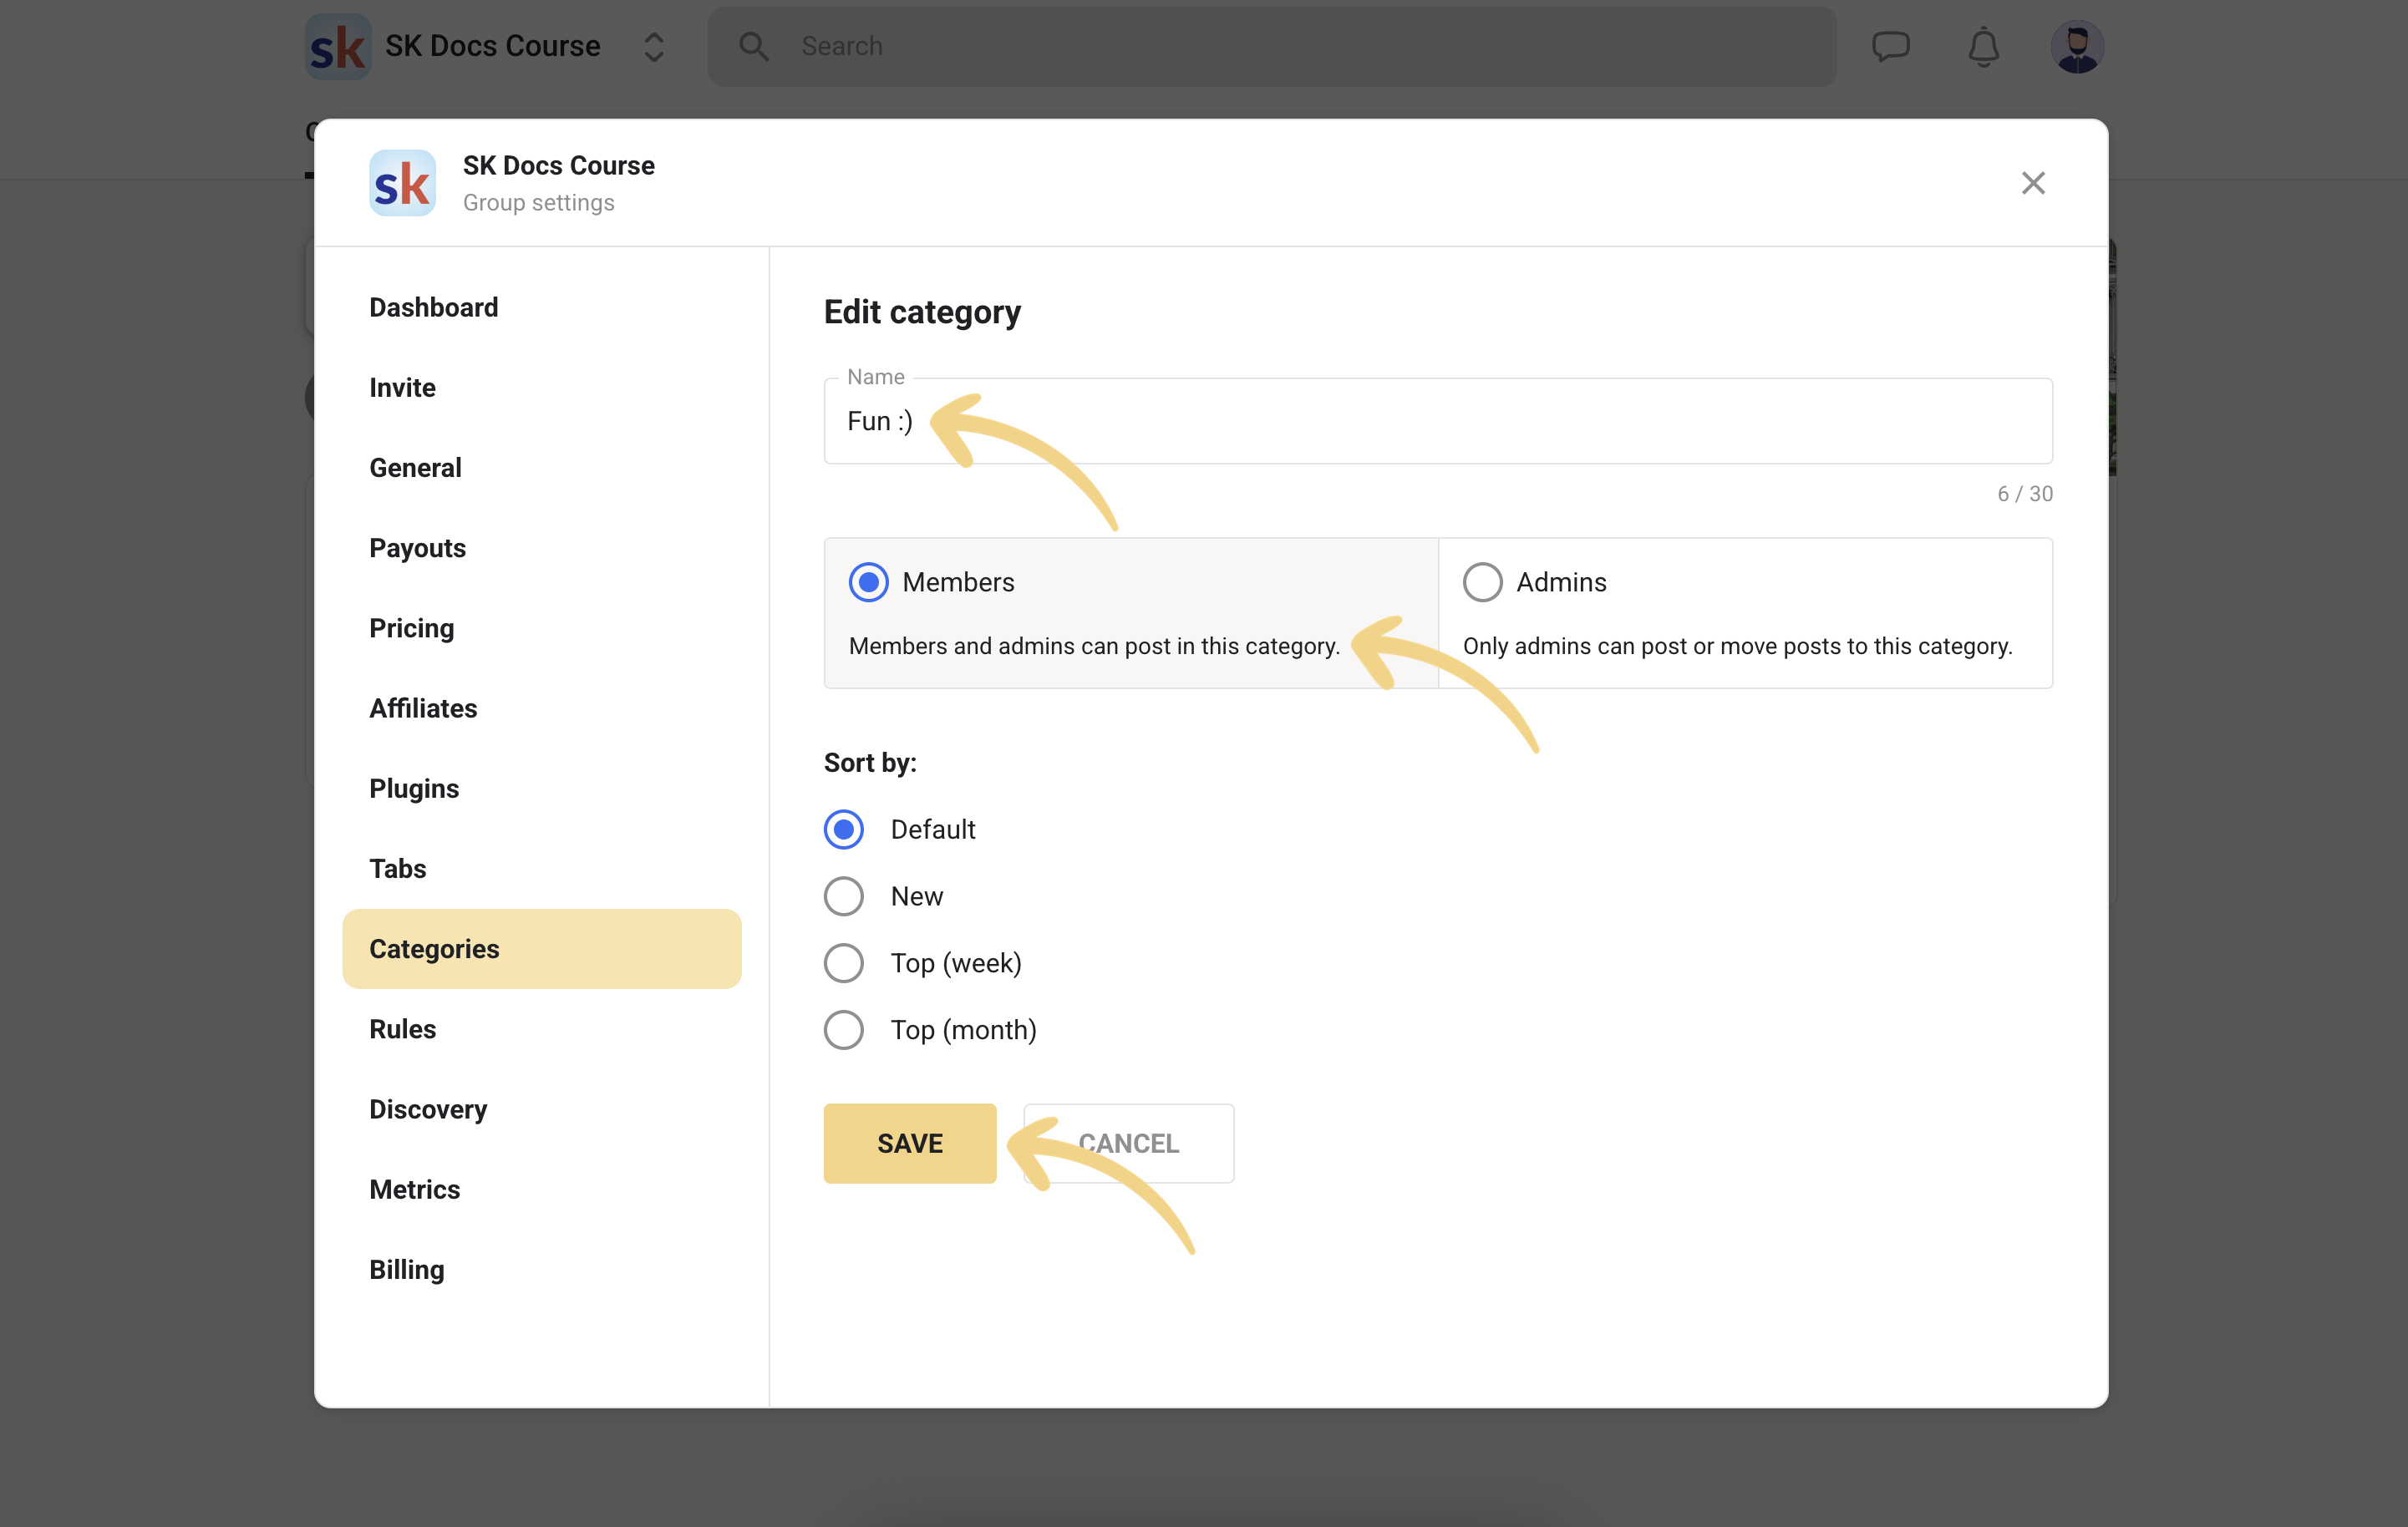Click the 6 / 30 character counter

(2025, 494)
